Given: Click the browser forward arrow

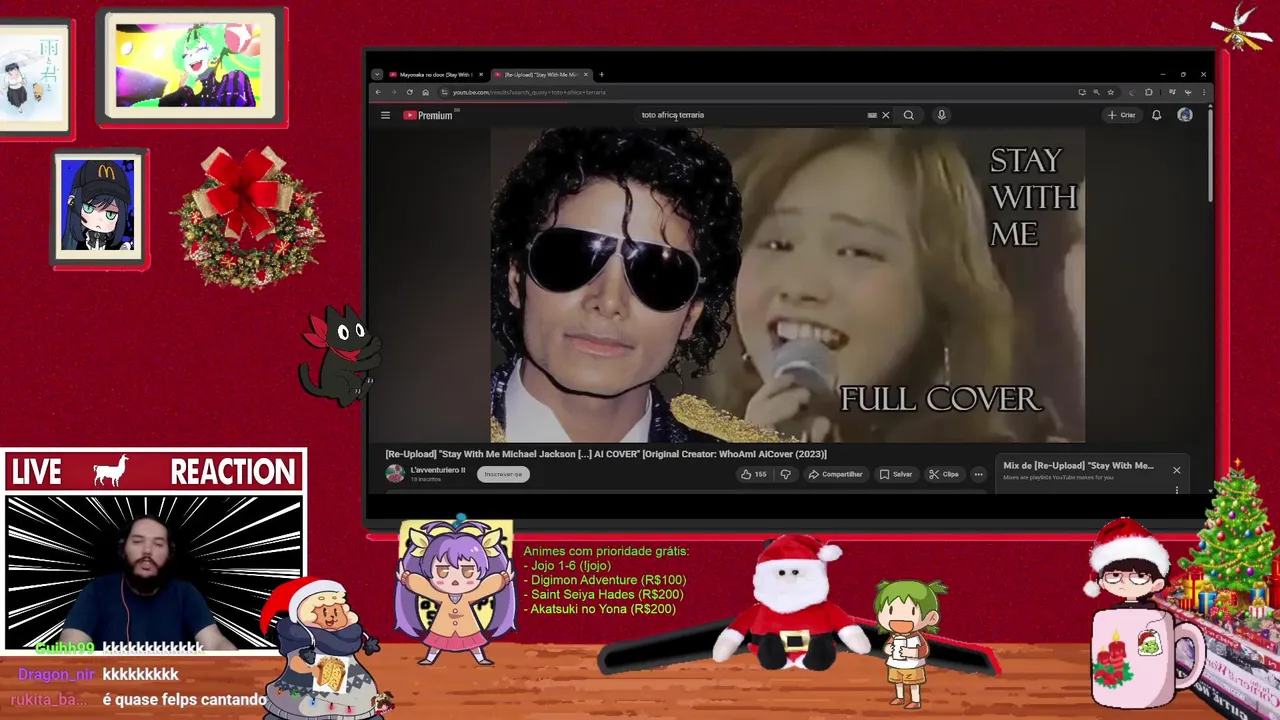Looking at the screenshot, I should click(393, 92).
